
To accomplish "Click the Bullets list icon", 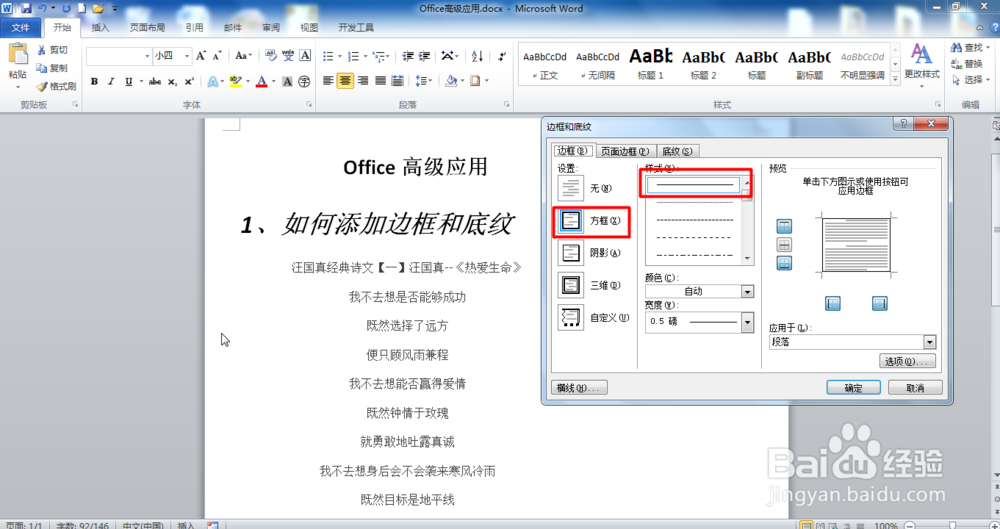I will [328, 56].
